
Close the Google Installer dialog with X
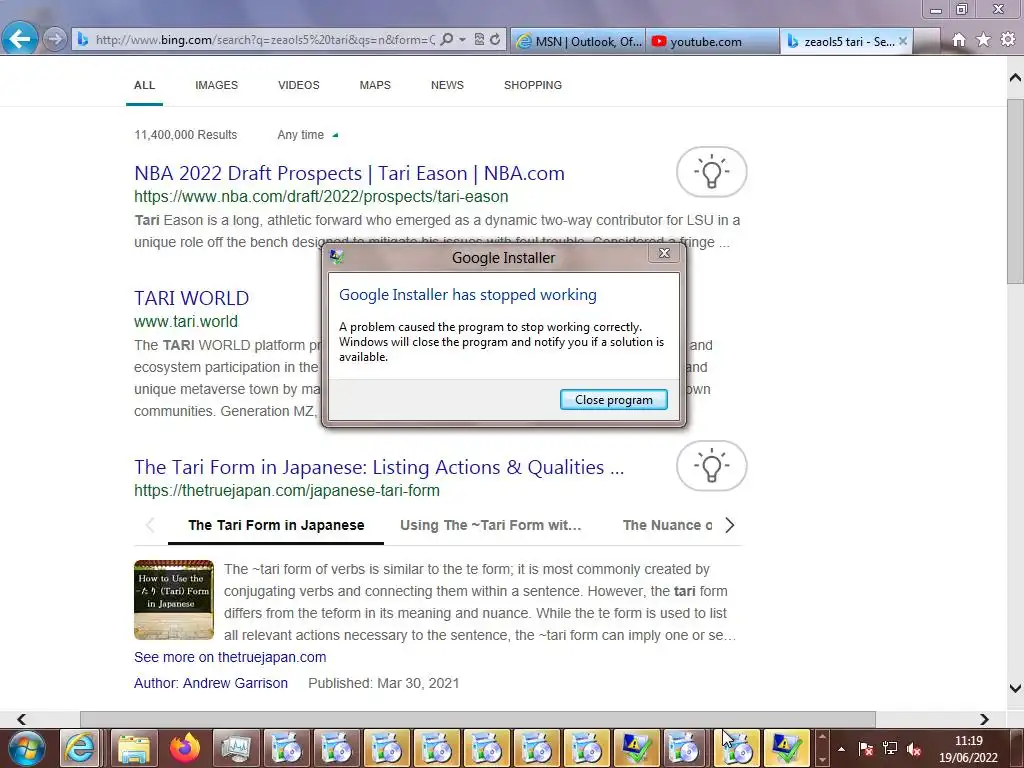pos(664,253)
